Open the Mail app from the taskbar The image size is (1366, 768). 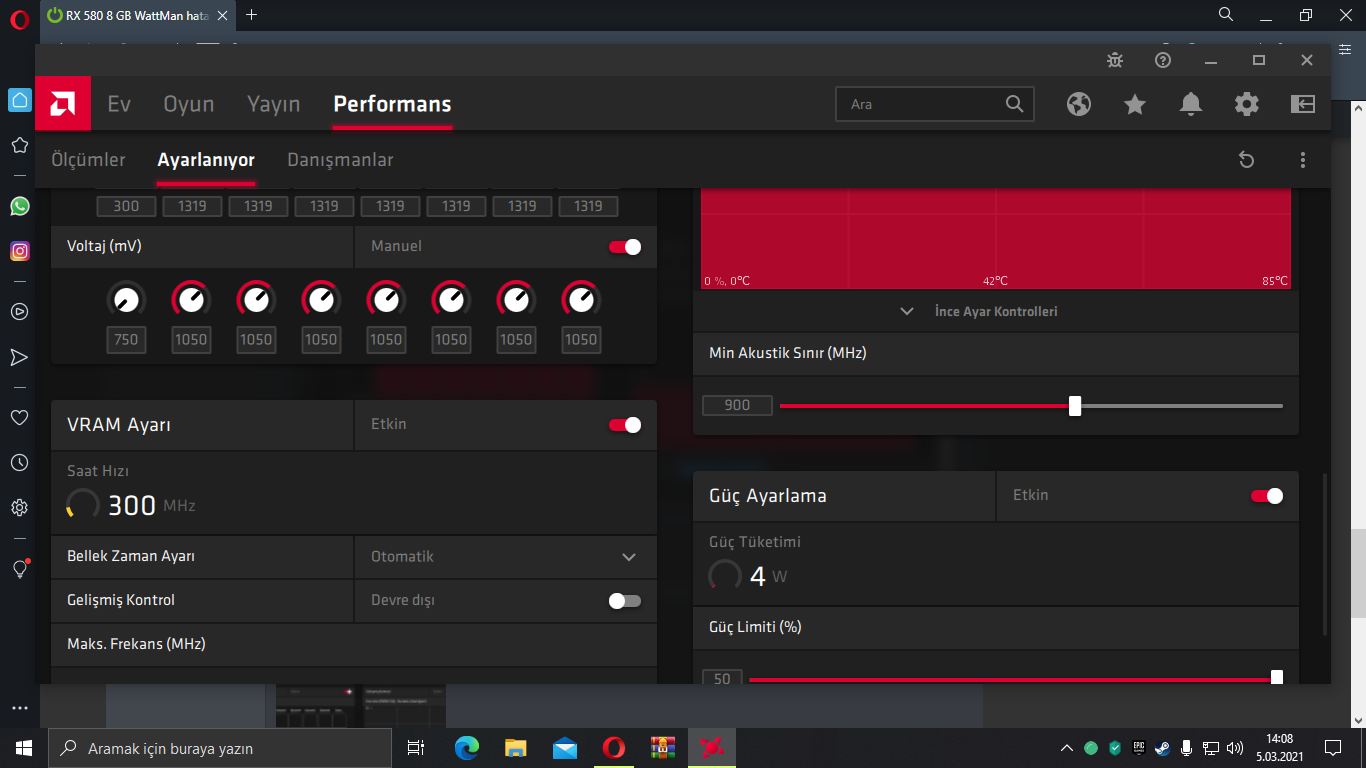point(565,748)
